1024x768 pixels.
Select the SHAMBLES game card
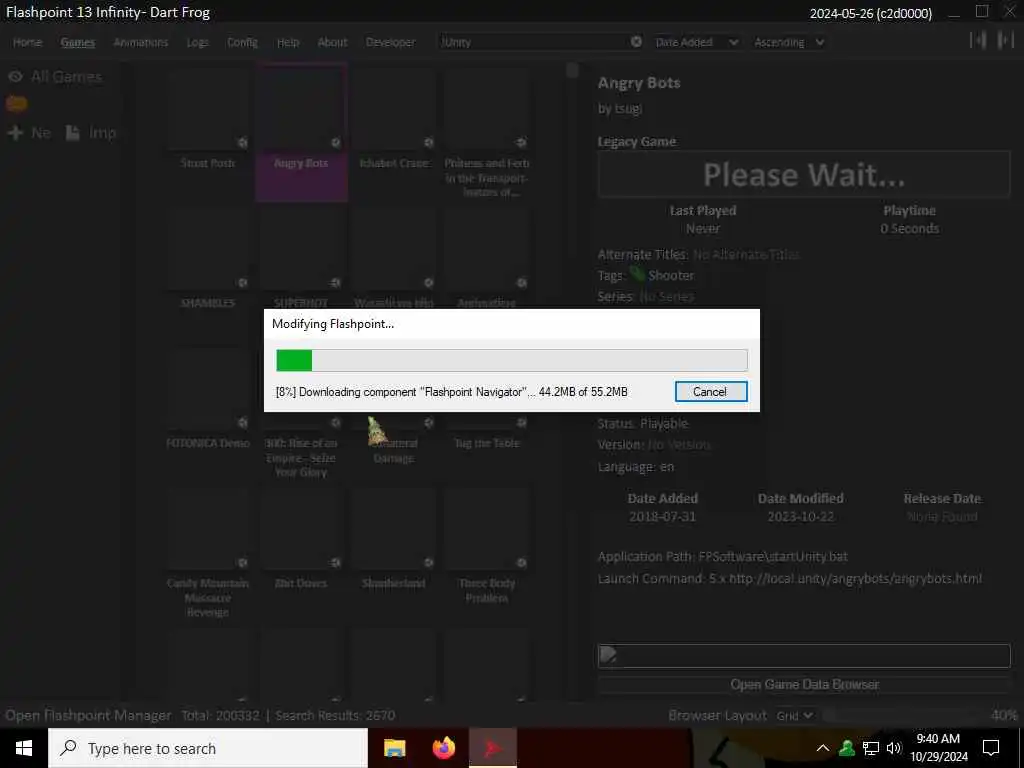208,258
